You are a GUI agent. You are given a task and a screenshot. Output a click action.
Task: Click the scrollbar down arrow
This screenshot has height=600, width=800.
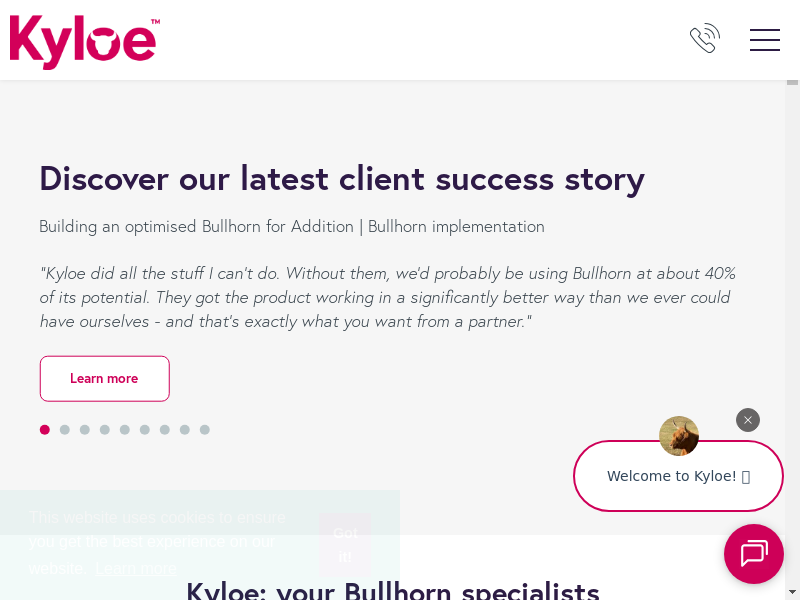pos(792,592)
